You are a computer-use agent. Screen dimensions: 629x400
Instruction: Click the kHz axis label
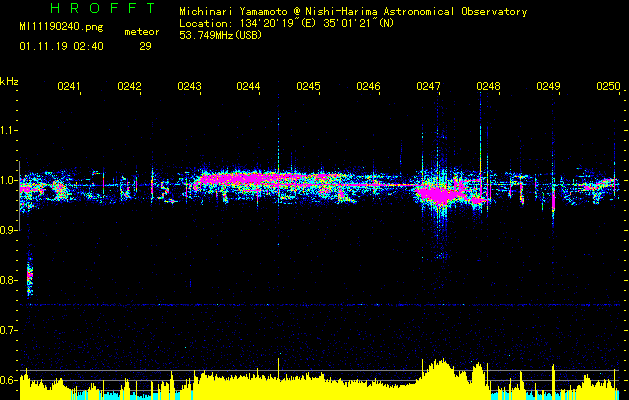click(9, 81)
